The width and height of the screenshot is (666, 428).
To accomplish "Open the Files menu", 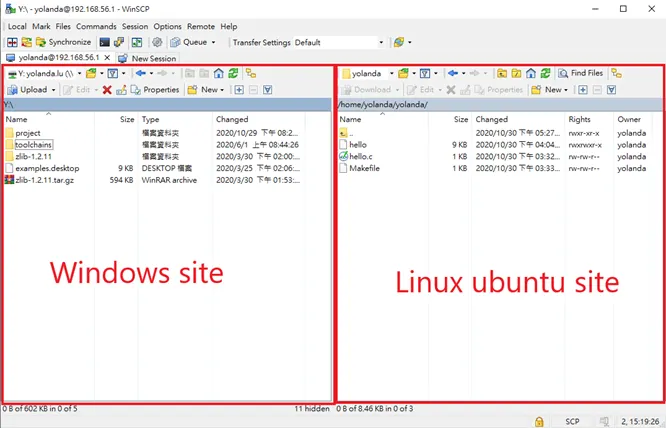I will point(63,26).
